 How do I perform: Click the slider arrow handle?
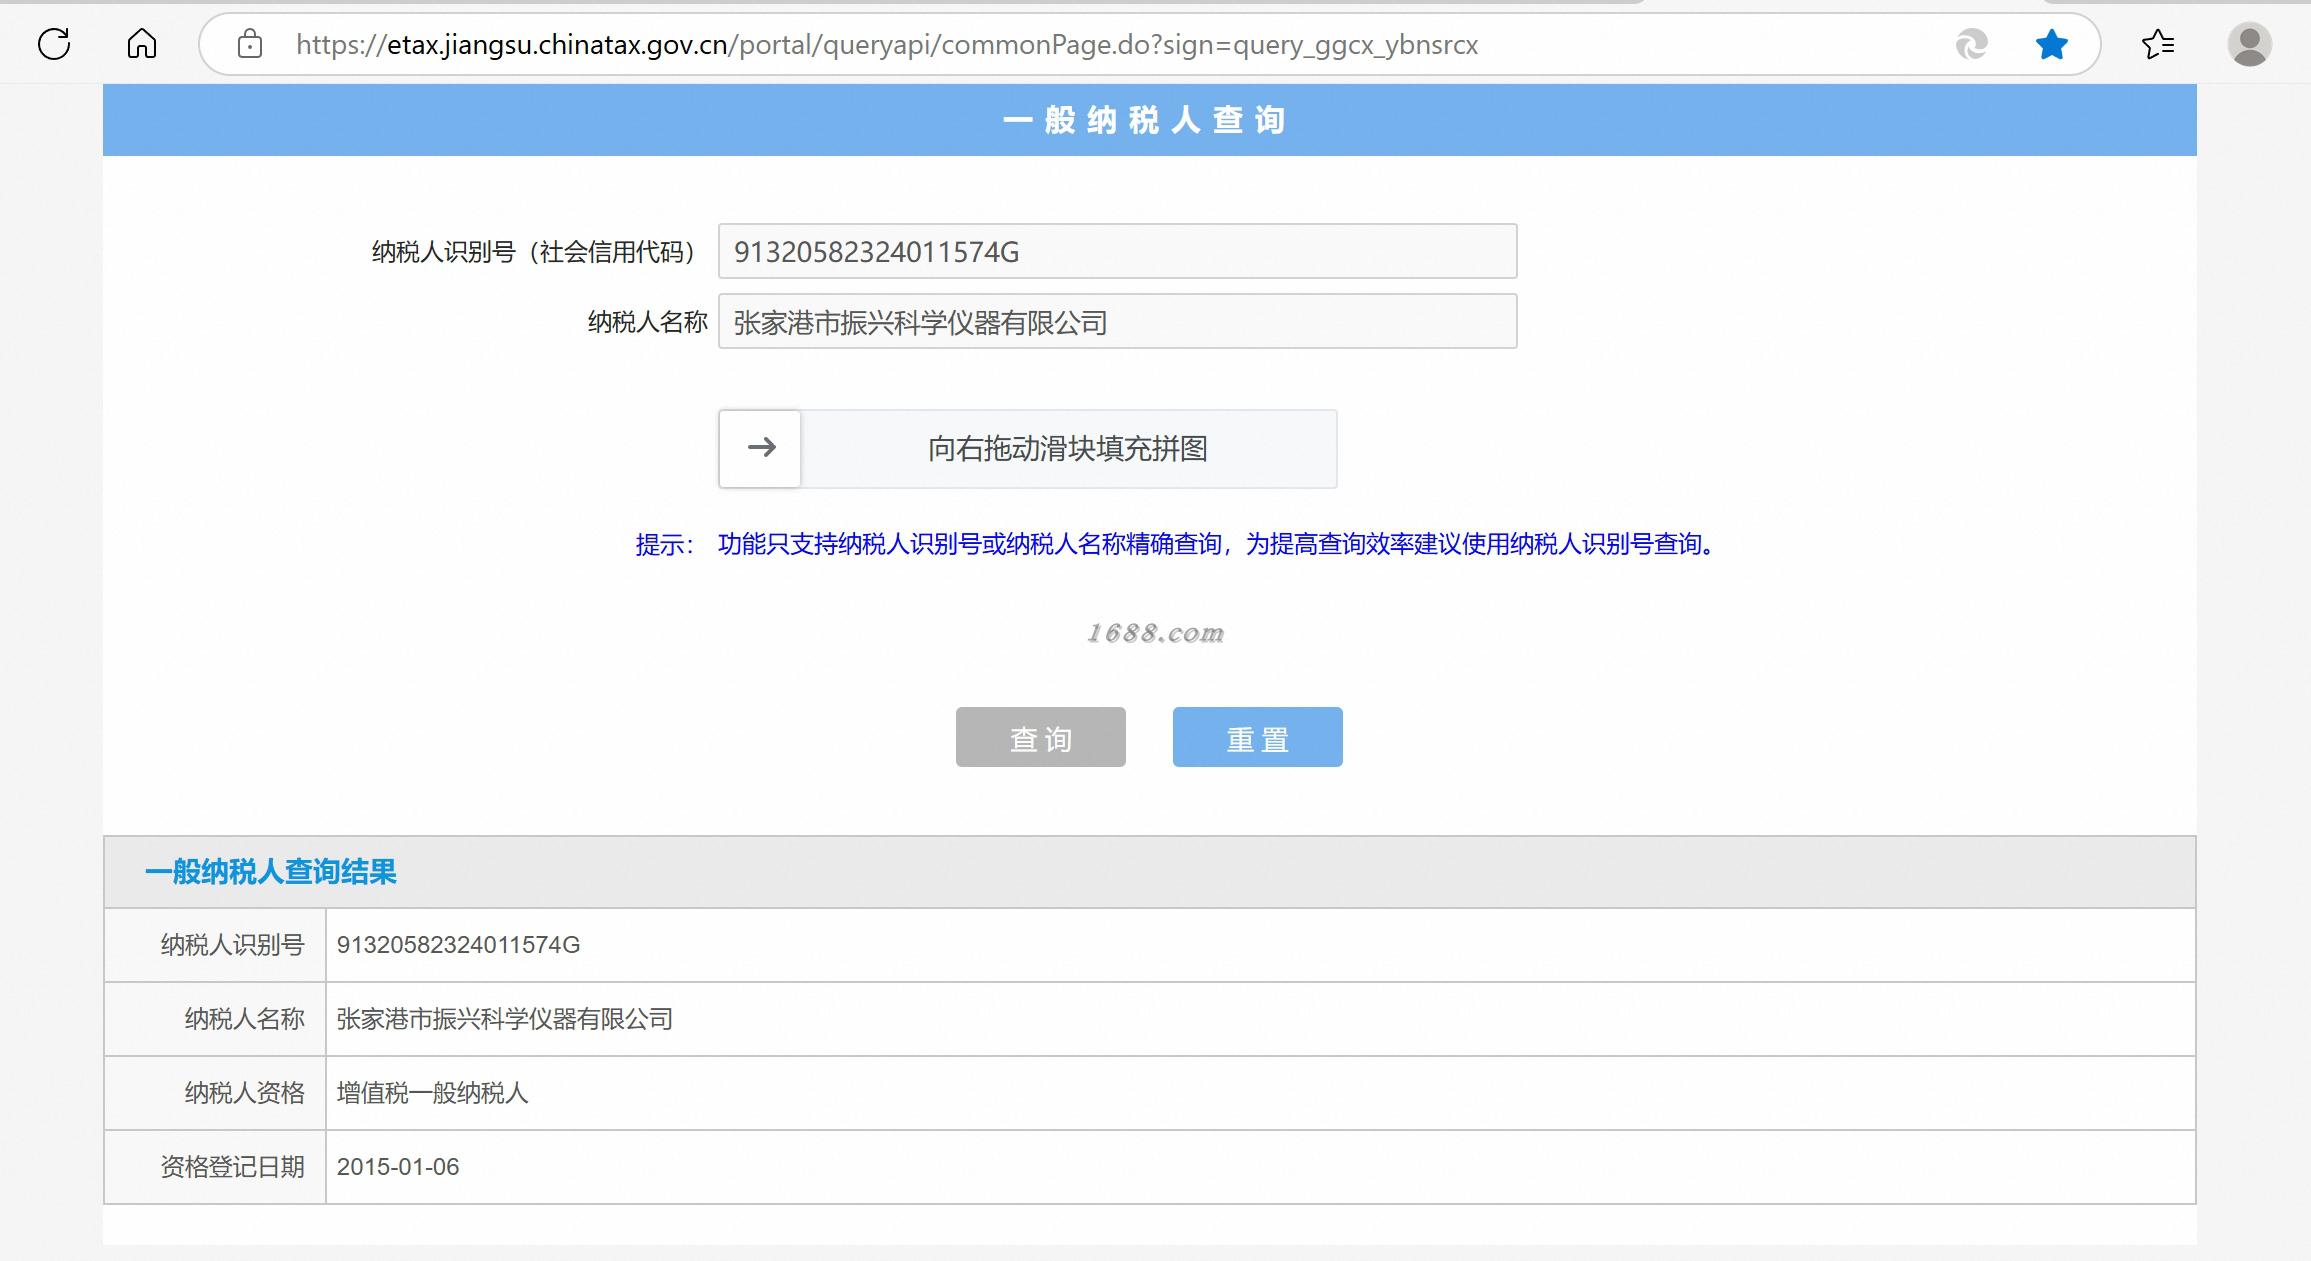click(761, 448)
